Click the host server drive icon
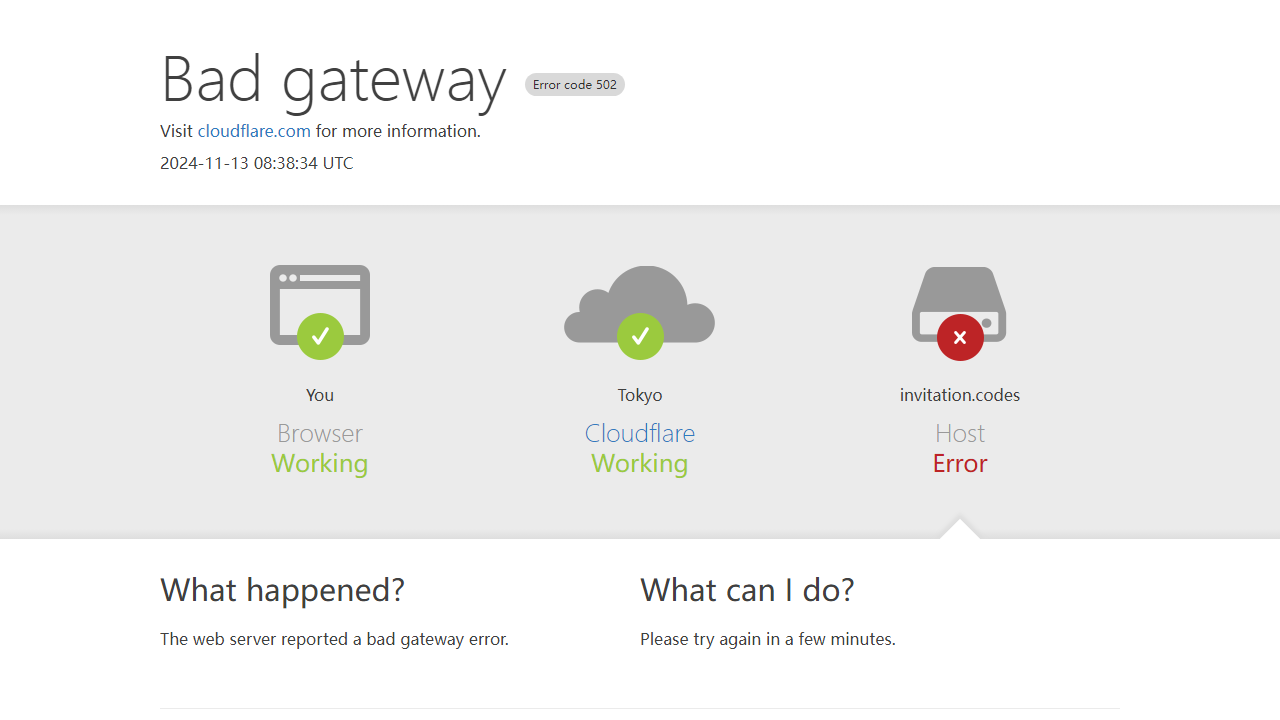 click(959, 304)
